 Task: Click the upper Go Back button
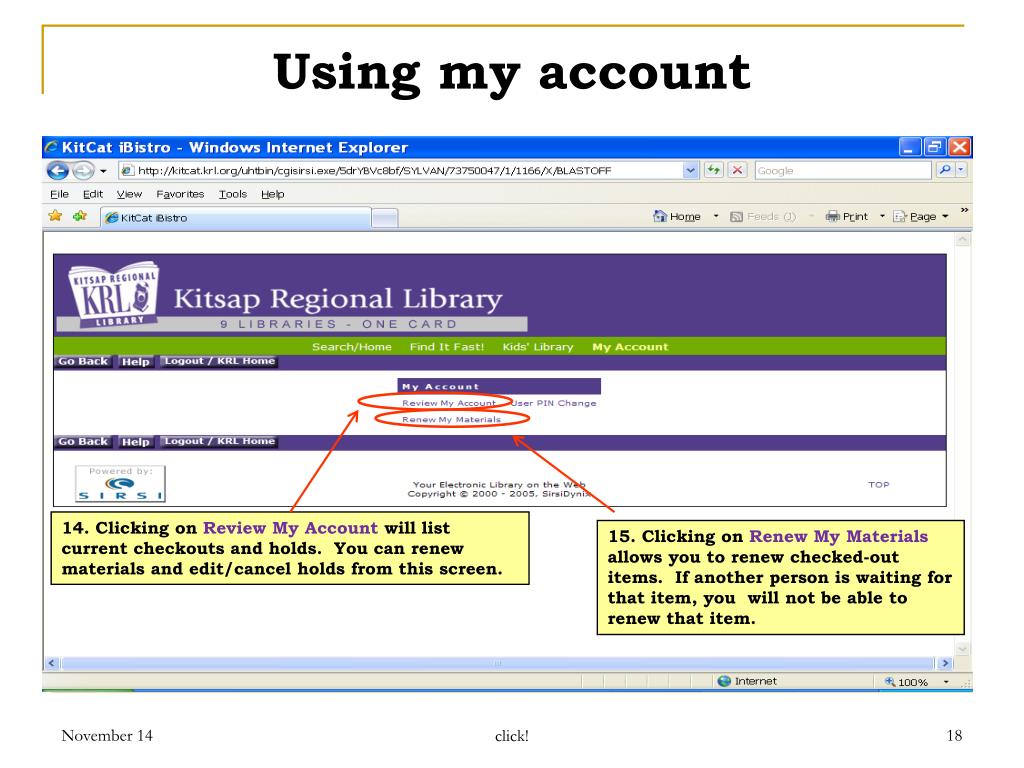pos(83,361)
